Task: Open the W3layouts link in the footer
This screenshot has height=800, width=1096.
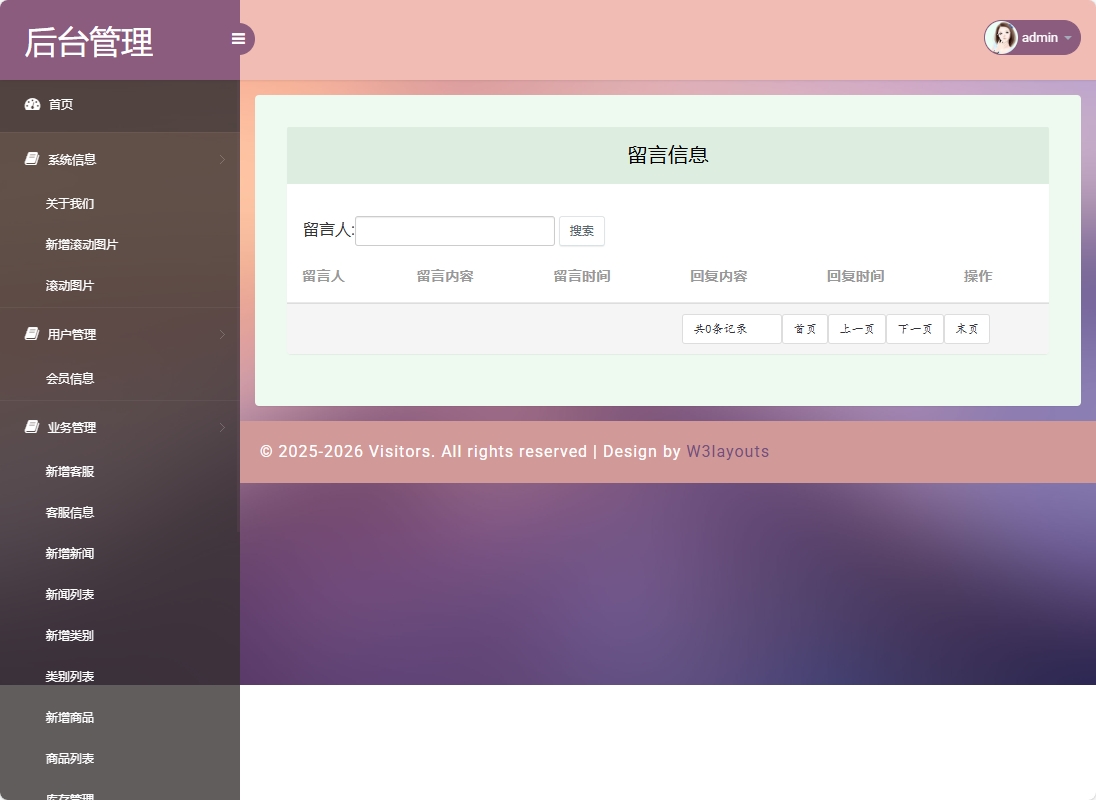Action: 728,451
